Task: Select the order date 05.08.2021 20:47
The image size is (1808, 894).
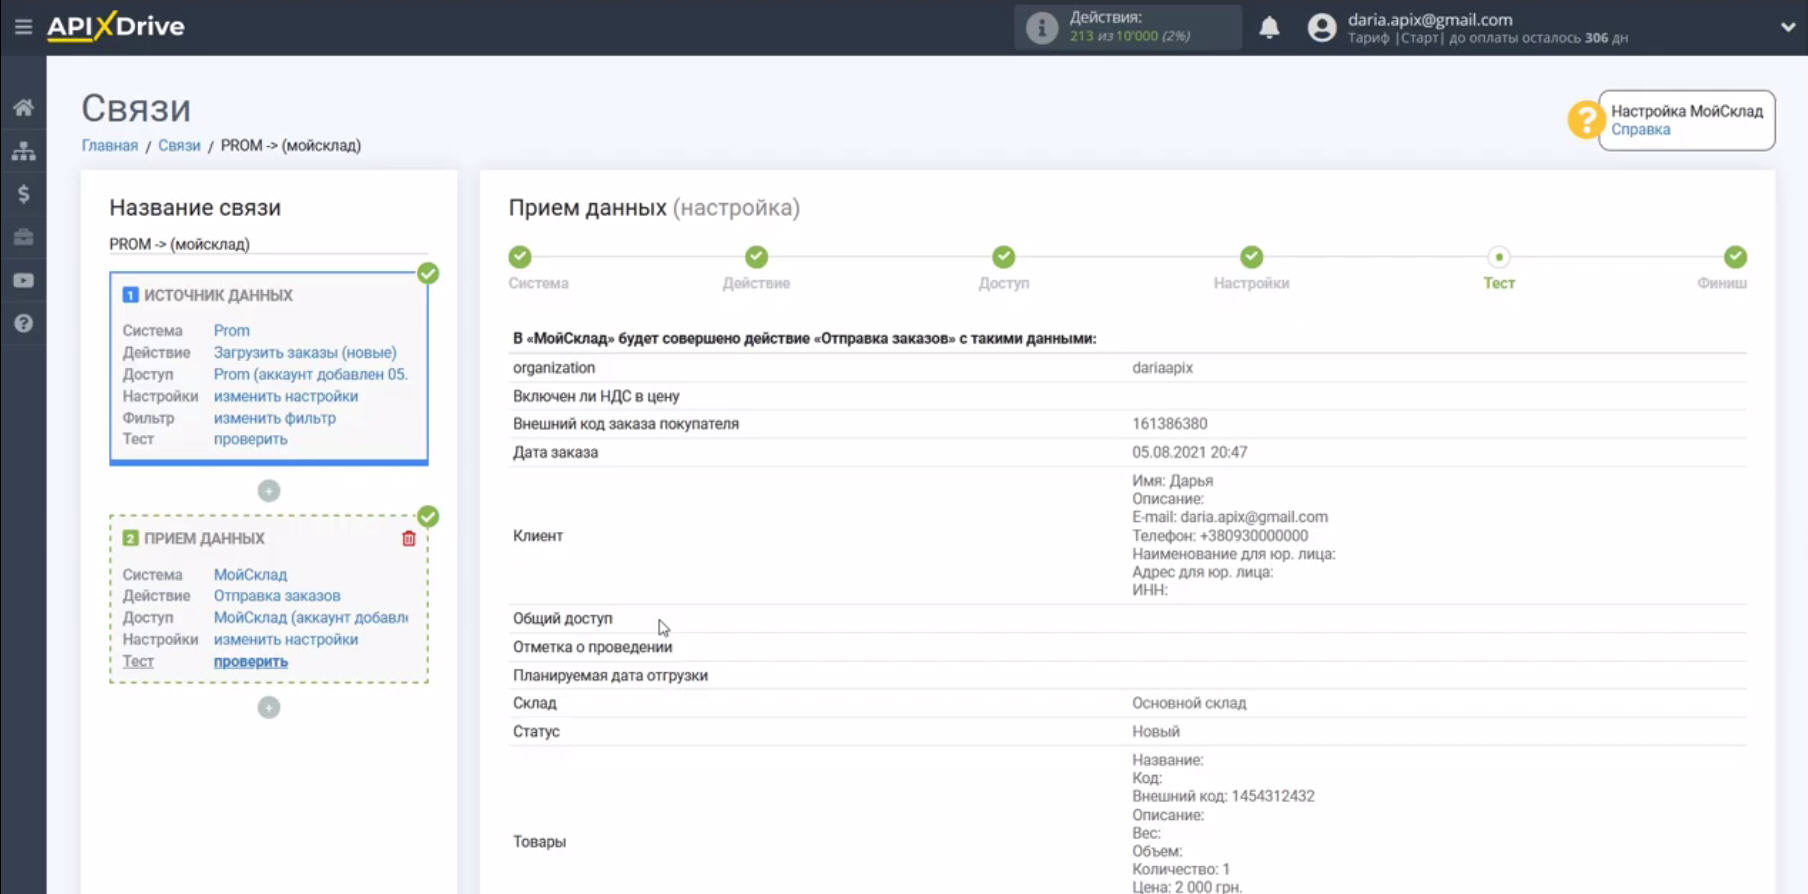Action: (1190, 452)
